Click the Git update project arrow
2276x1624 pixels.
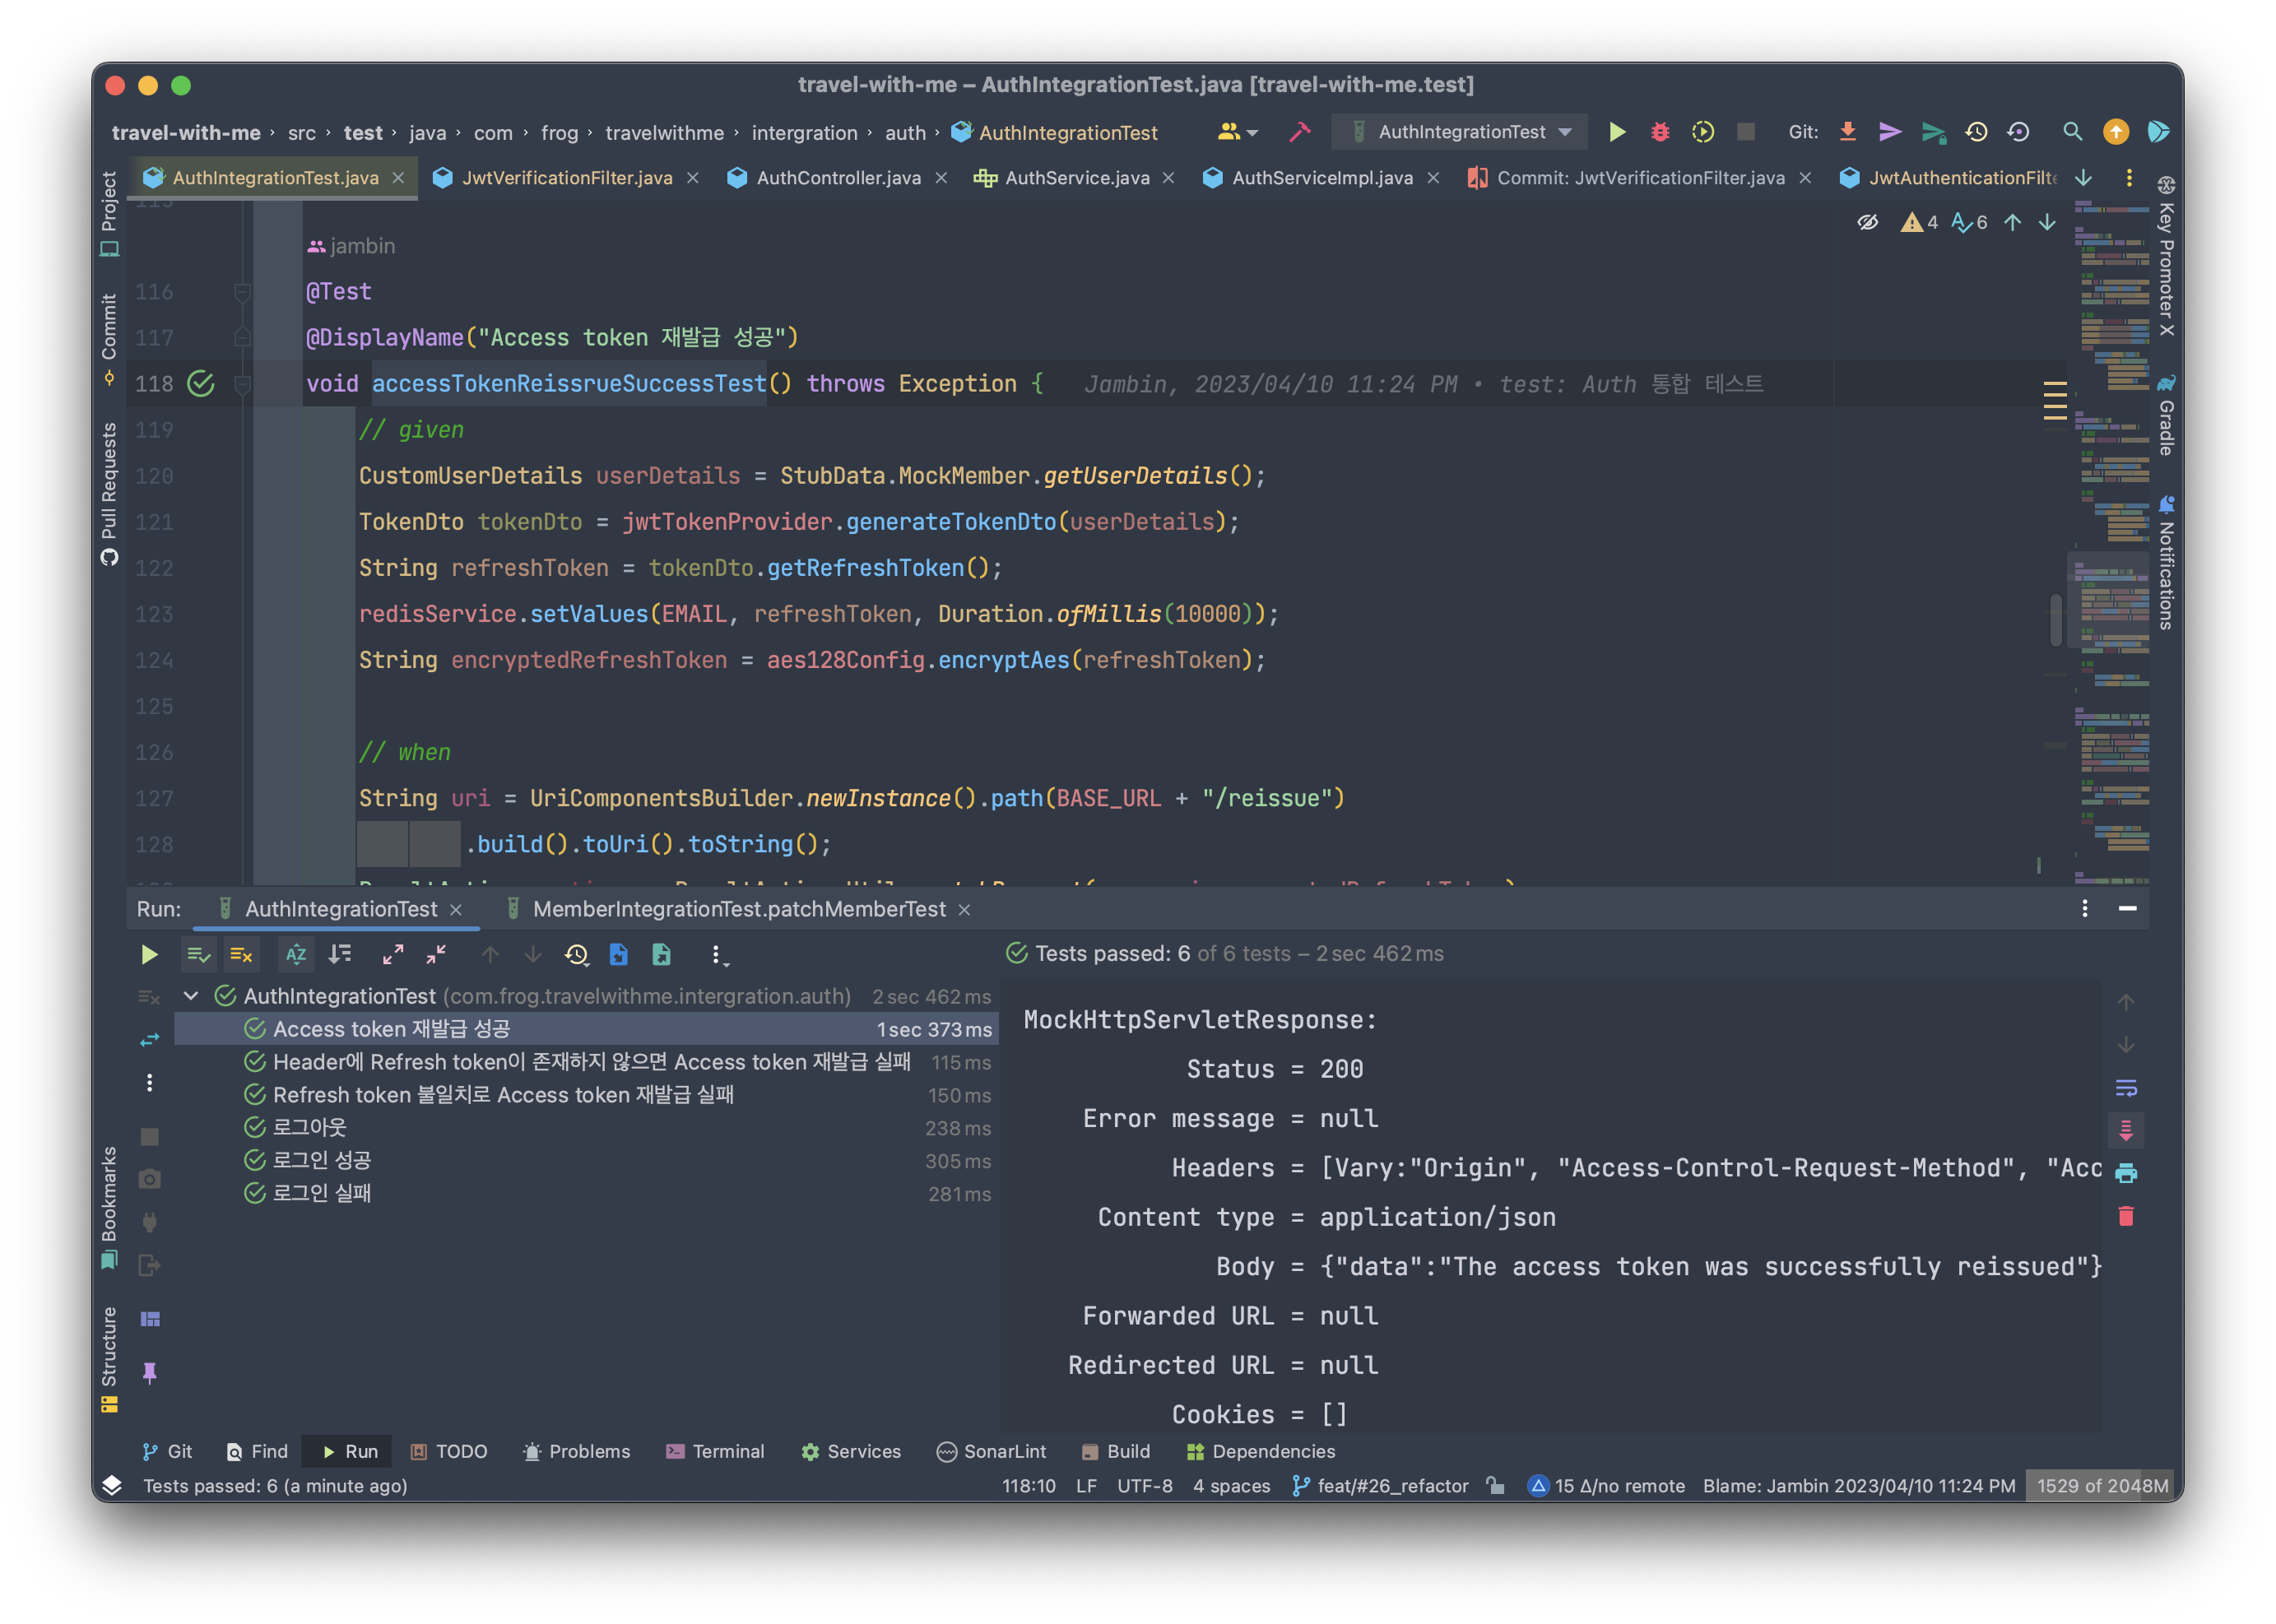[x=1848, y=132]
